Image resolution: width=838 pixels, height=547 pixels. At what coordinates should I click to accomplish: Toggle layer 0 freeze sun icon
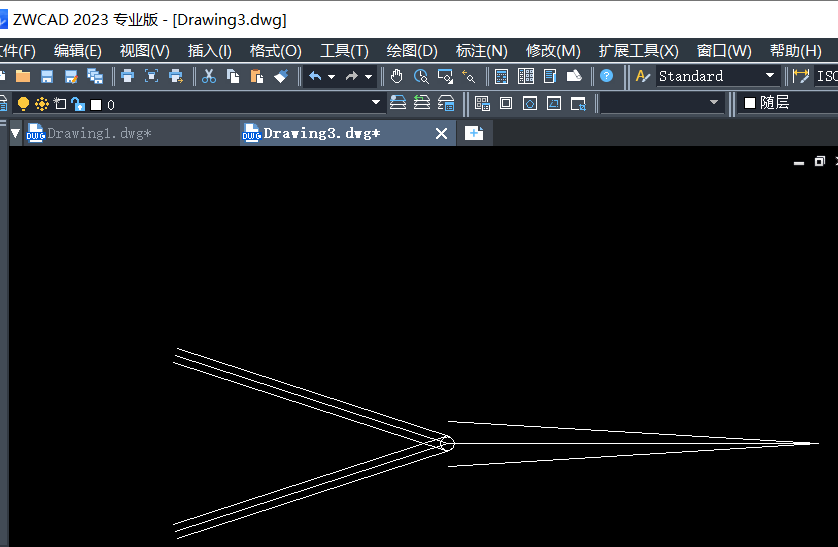pyautogui.click(x=42, y=104)
